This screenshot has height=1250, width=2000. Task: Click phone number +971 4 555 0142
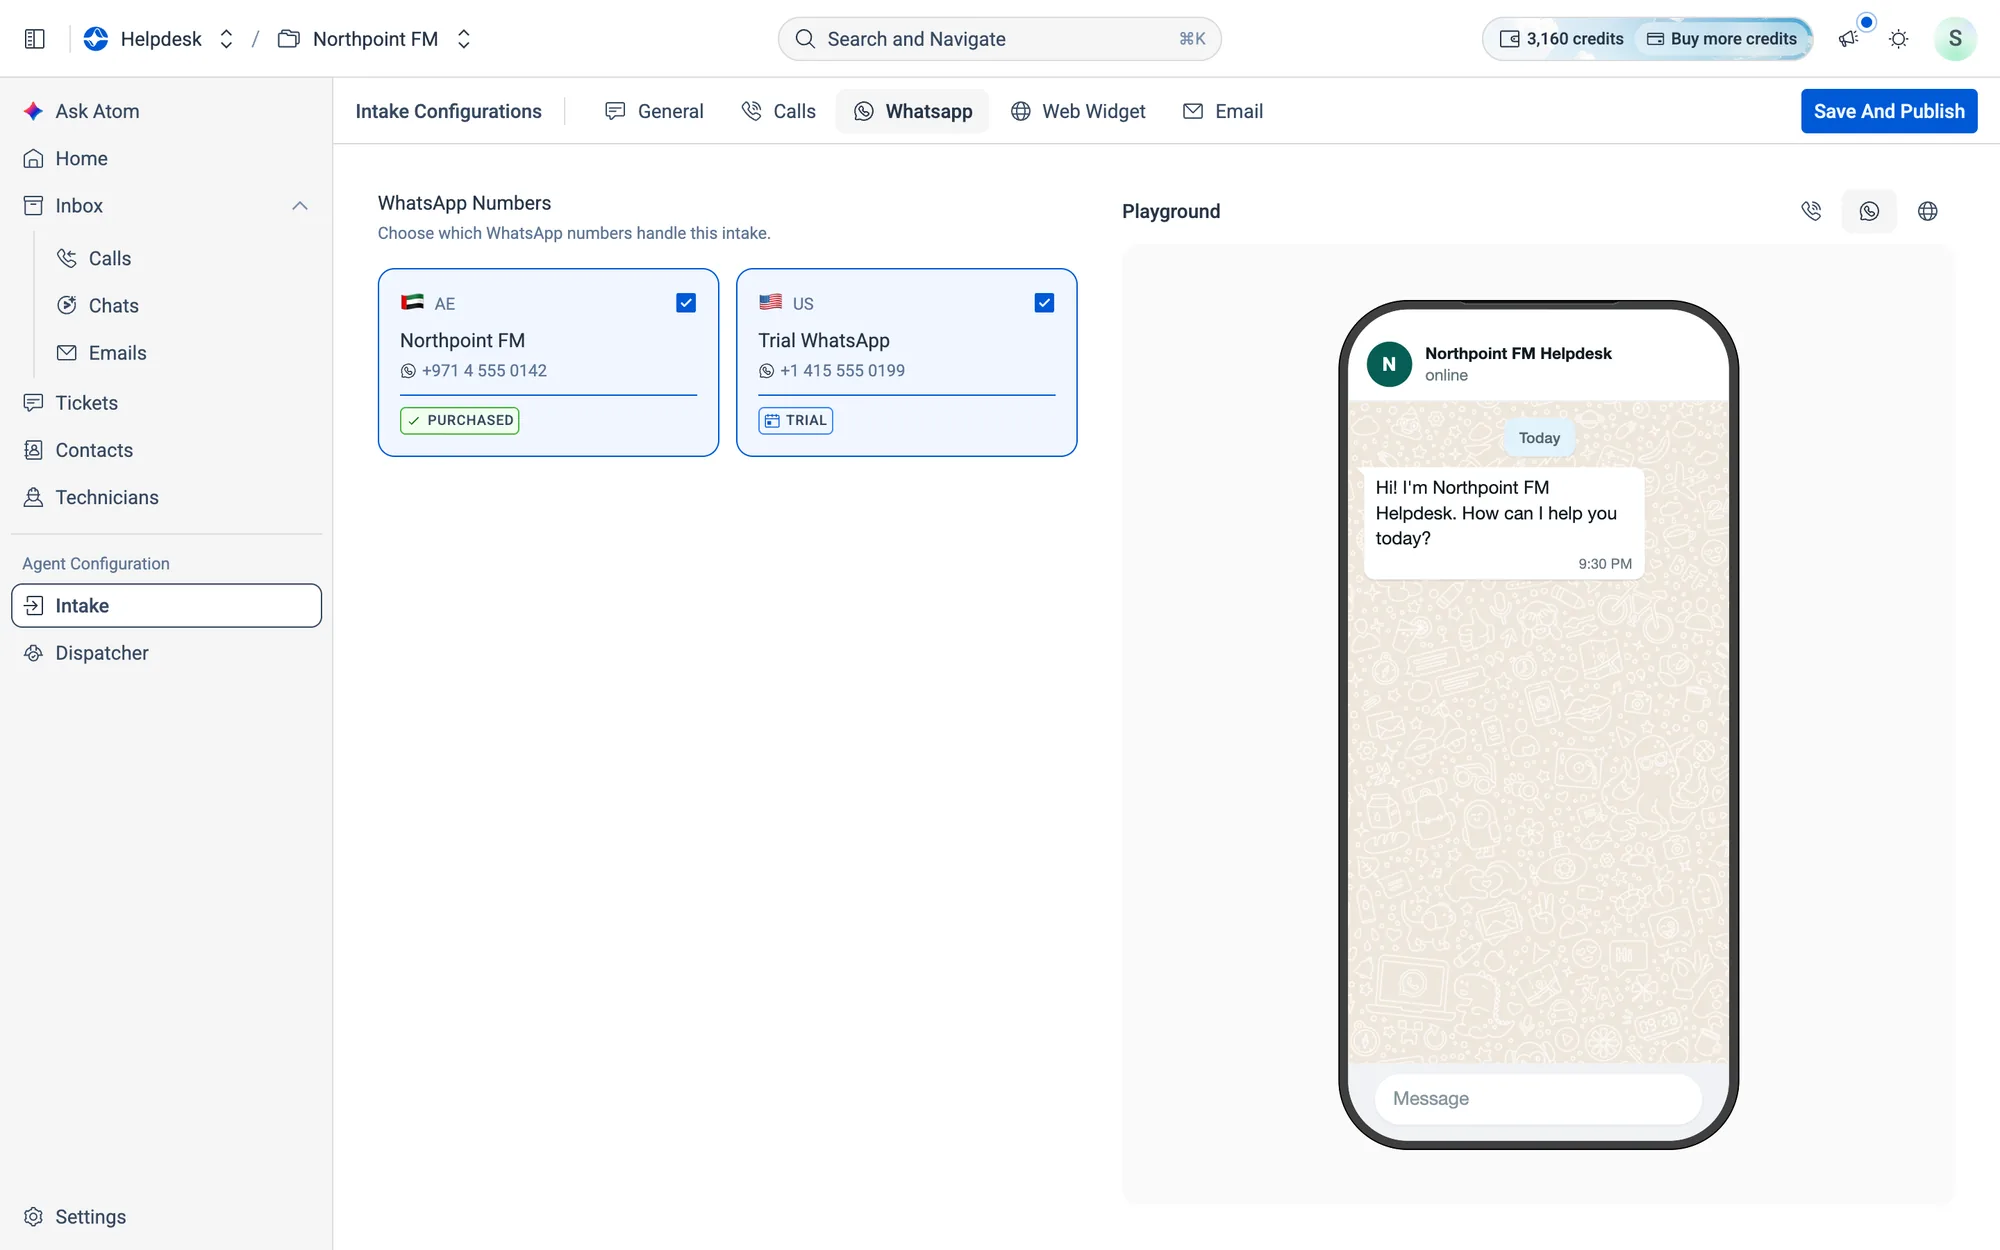click(x=484, y=370)
